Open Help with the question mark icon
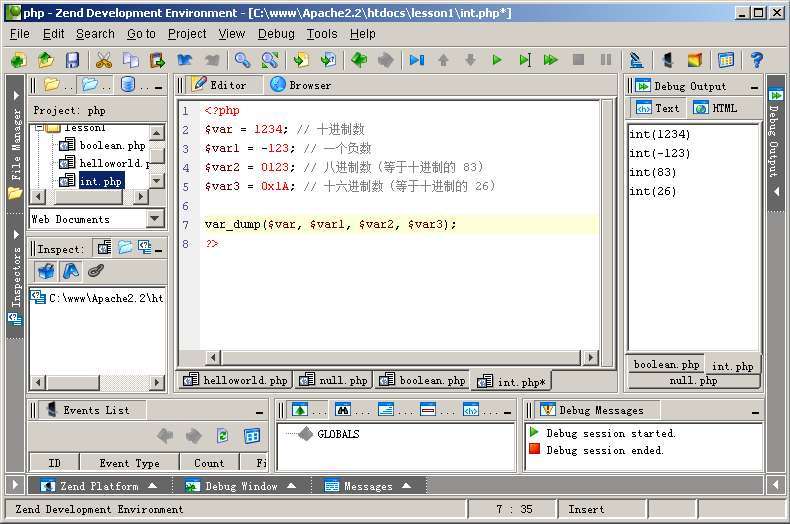The image size is (790, 524). pos(756,60)
